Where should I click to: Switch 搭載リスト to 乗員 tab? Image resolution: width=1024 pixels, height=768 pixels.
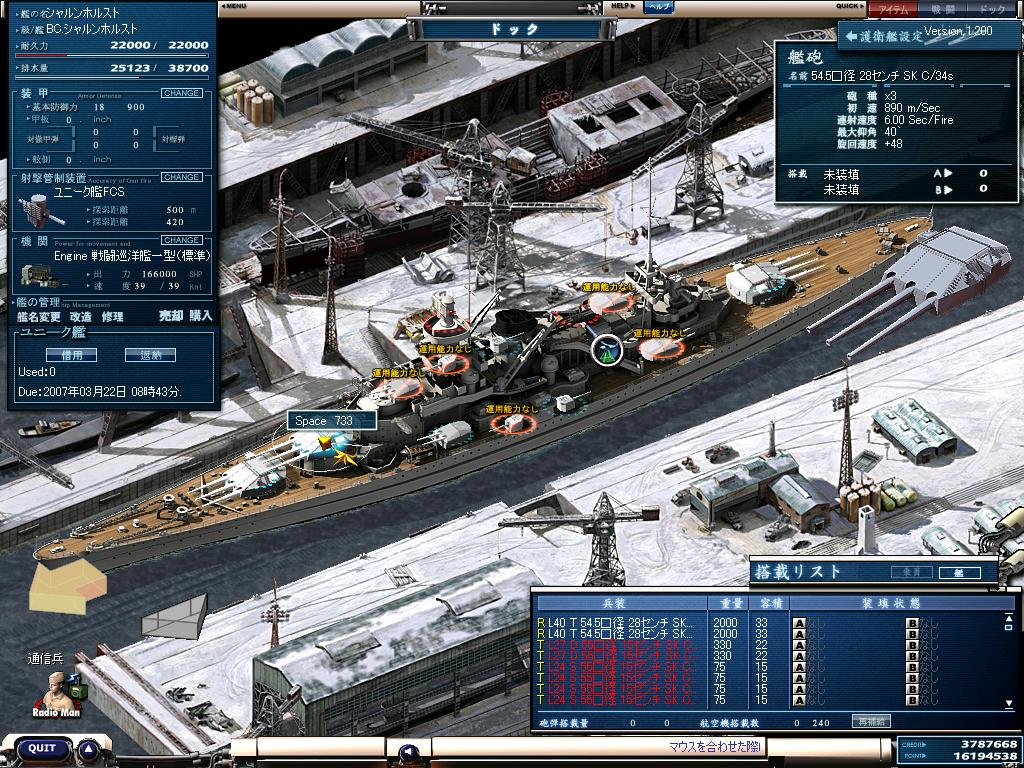click(912, 572)
